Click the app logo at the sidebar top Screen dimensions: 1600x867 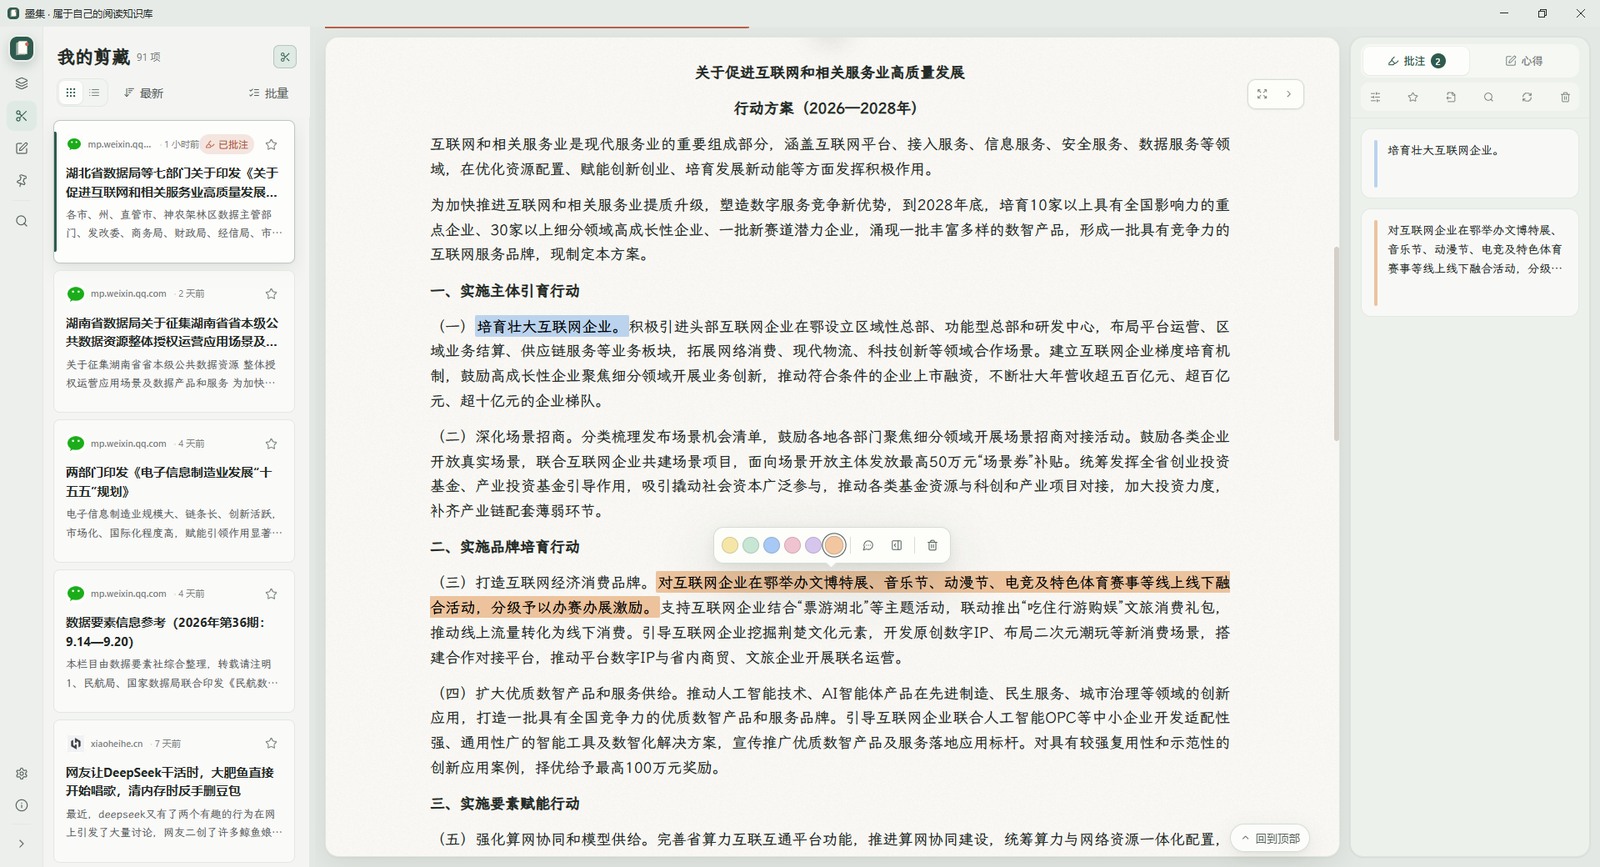click(x=21, y=48)
